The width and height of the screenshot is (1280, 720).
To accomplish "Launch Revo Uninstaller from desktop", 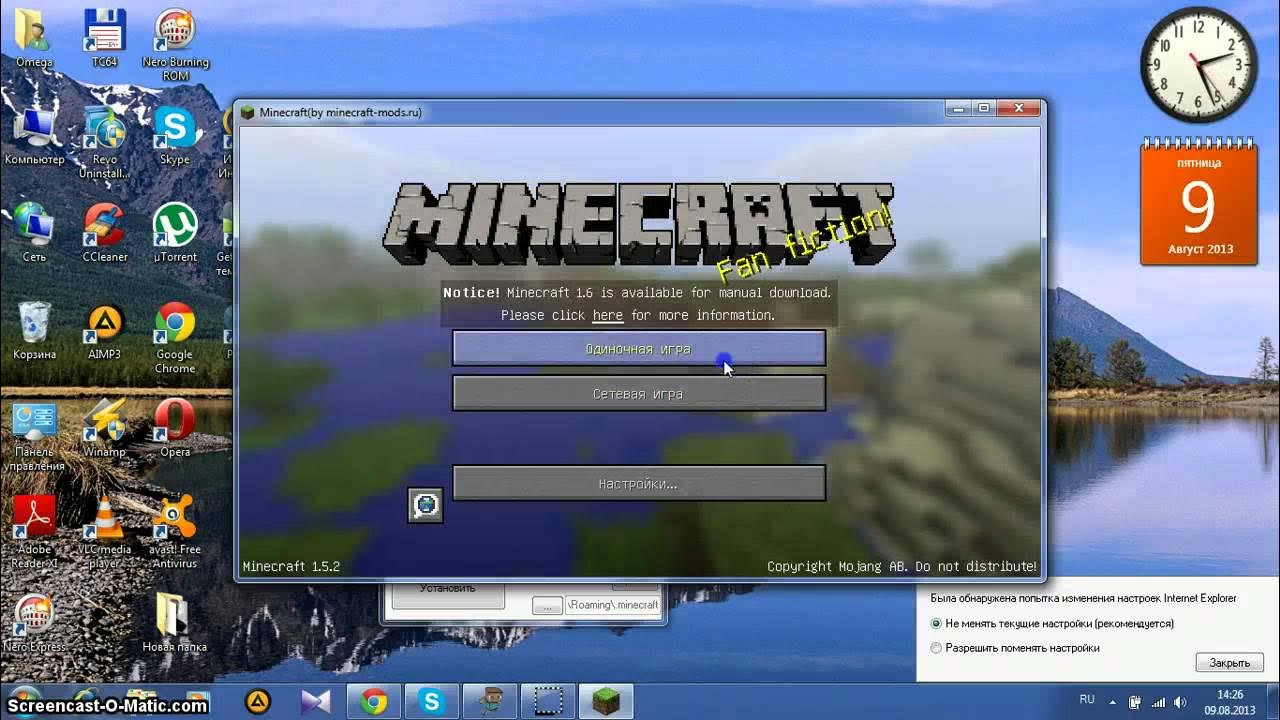I will (104, 142).
